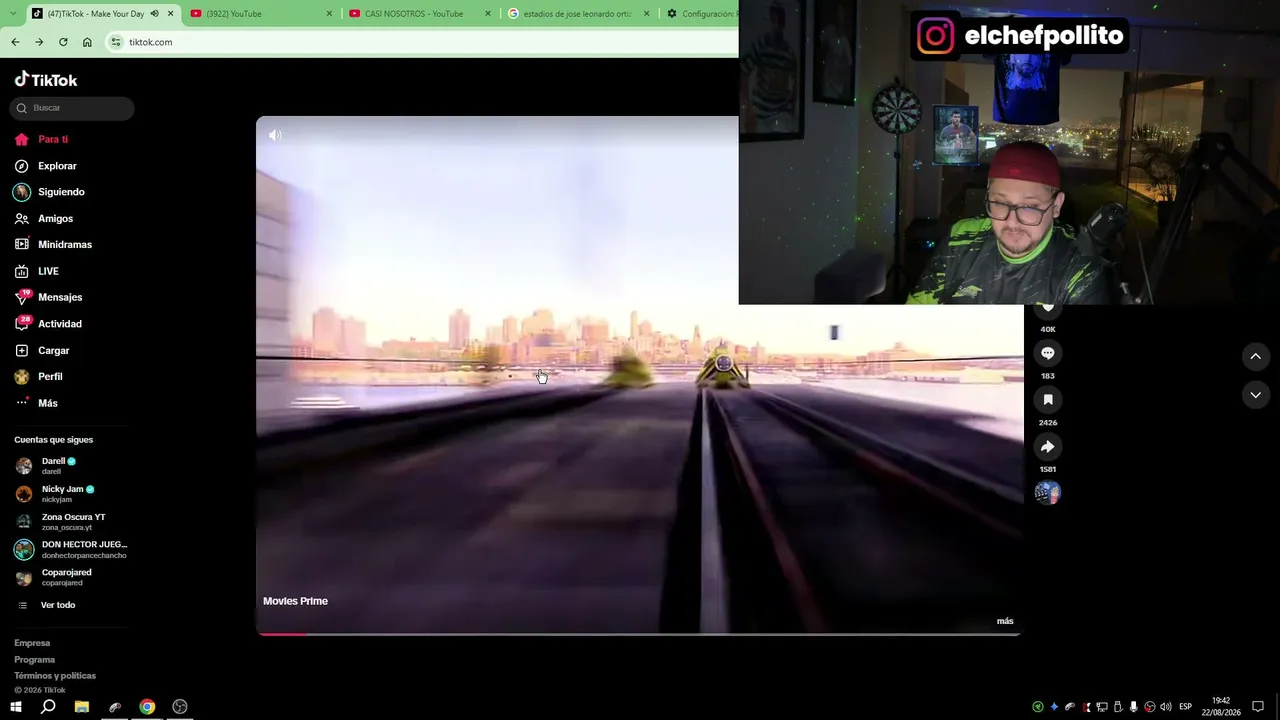View site information icon in address bar
The width and height of the screenshot is (1280, 720).
[116, 42]
